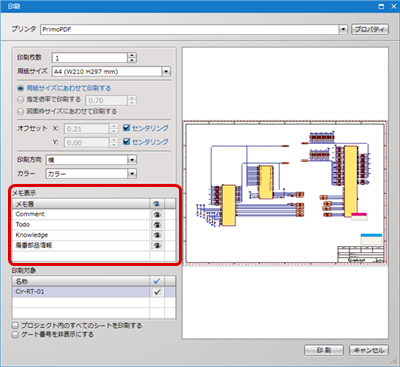Open the PrimoPDF printer dropdown
The image size is (400, 367).
tap(343, 30)
